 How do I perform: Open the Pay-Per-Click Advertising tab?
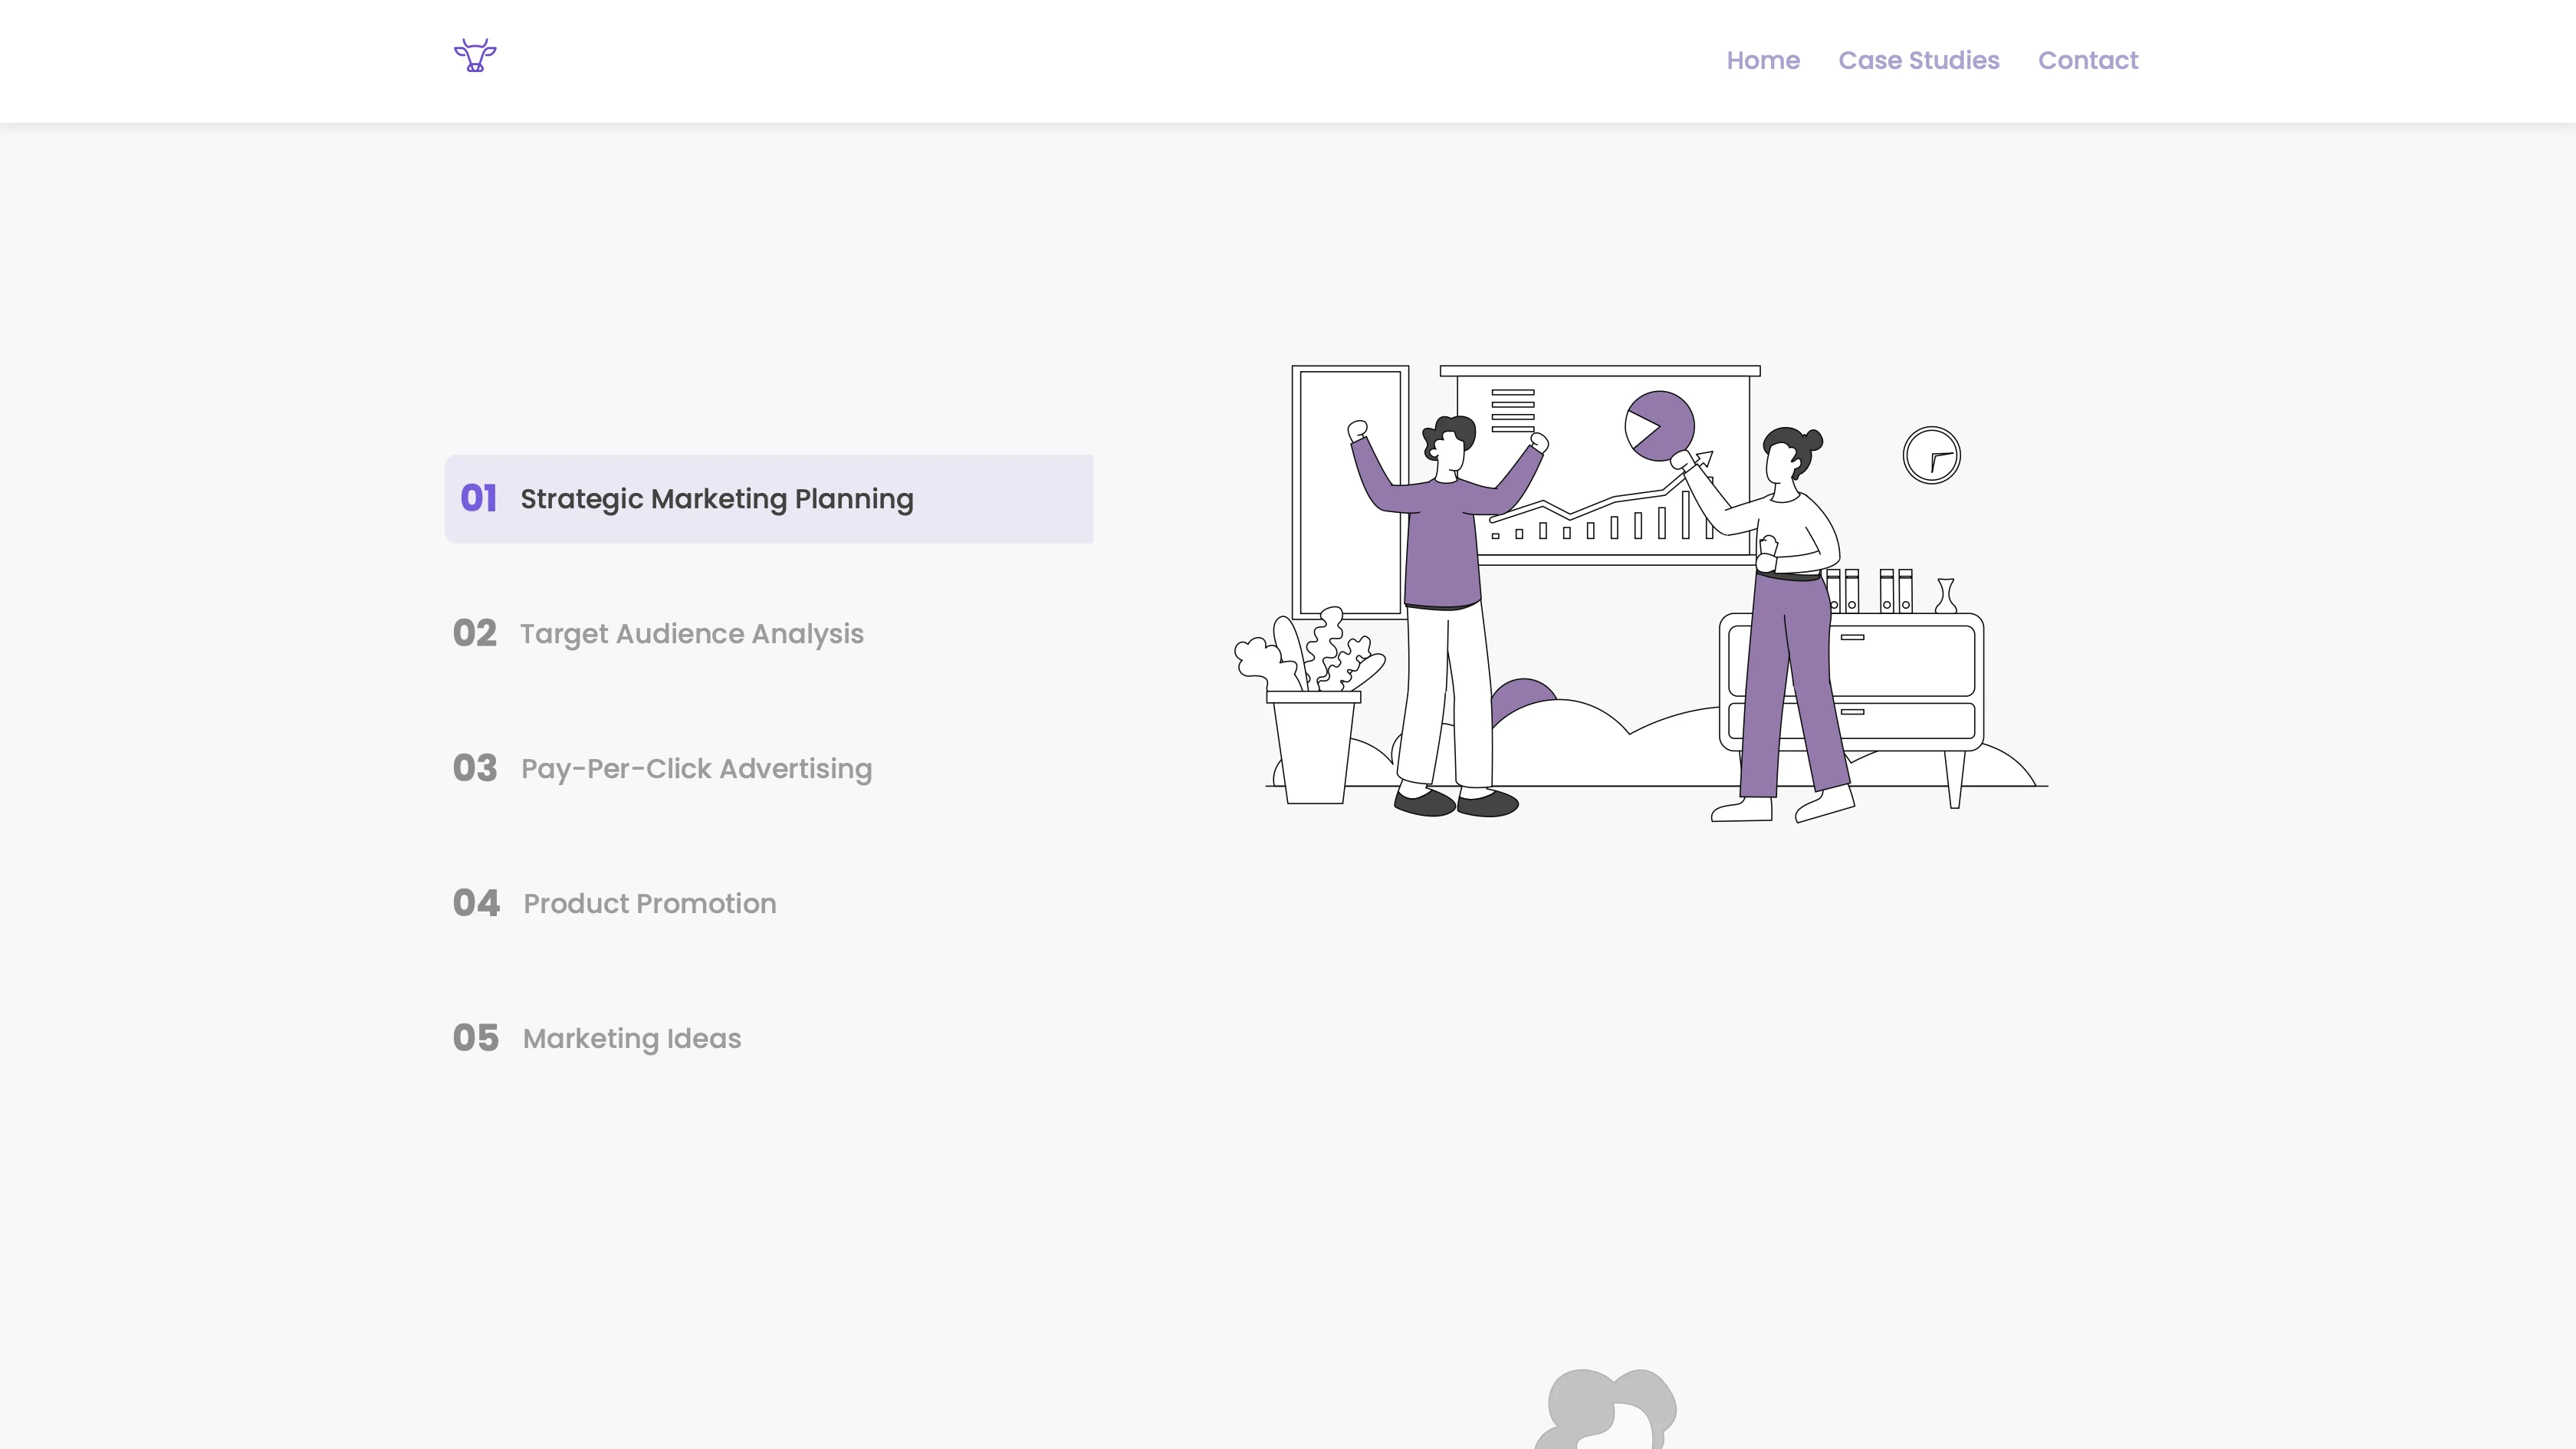(x=769, y=769)
